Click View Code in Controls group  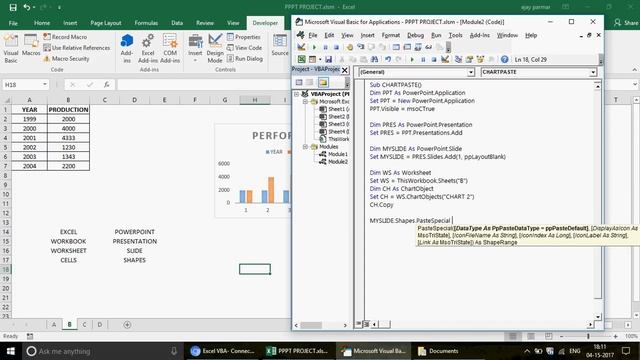pos(244,48)
